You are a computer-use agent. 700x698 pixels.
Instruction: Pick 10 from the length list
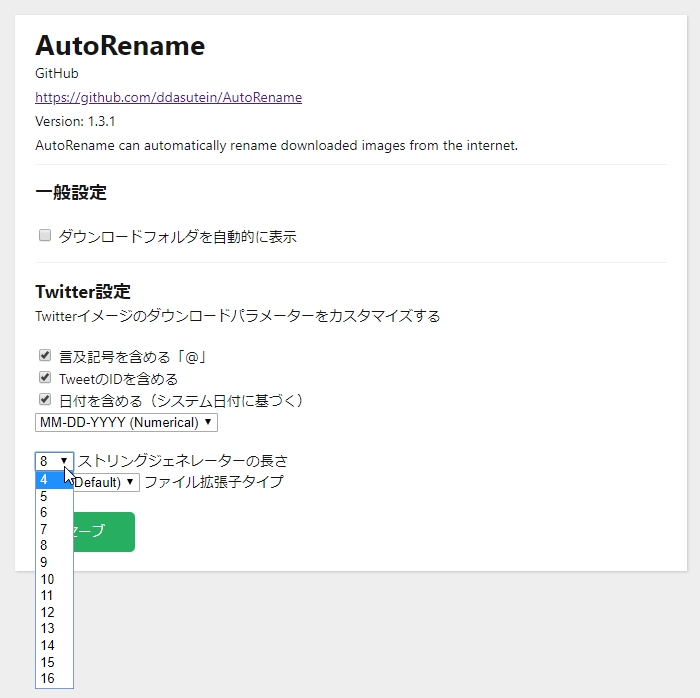click(54, 579)
